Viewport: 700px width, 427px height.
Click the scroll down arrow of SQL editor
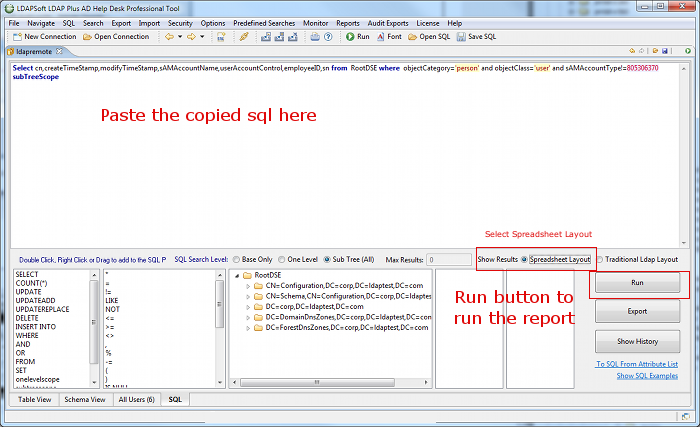coord(684,243)
